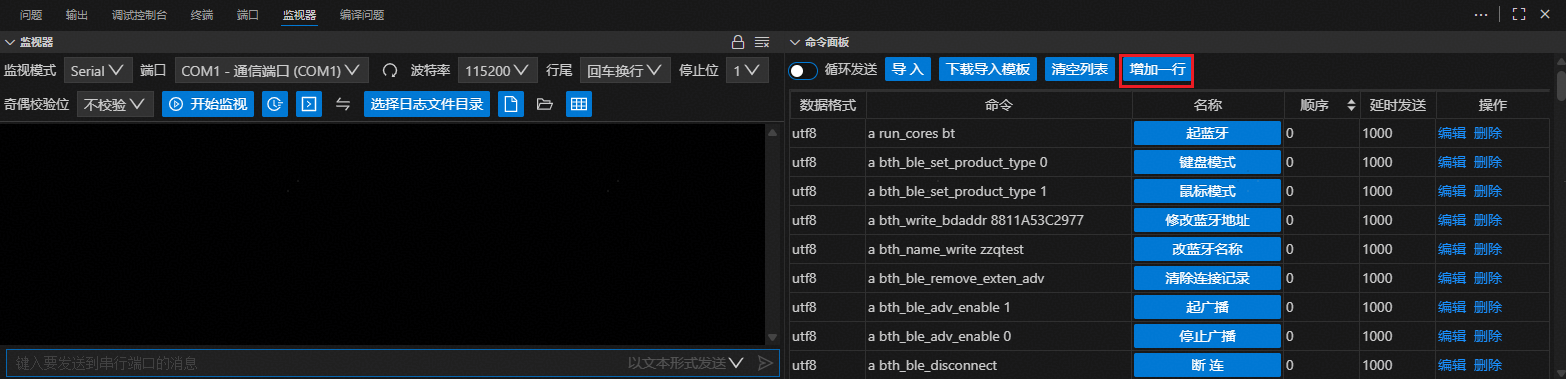
Task: Click the 延时发送 column header
Action: pyautogui.click(x=1397, y=105)
